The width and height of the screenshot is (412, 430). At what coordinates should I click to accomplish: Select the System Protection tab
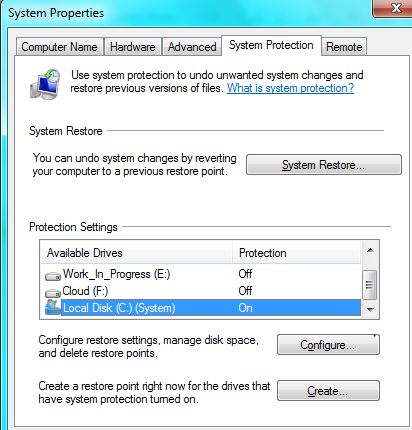pyautogui.click(x=271, y=45)
